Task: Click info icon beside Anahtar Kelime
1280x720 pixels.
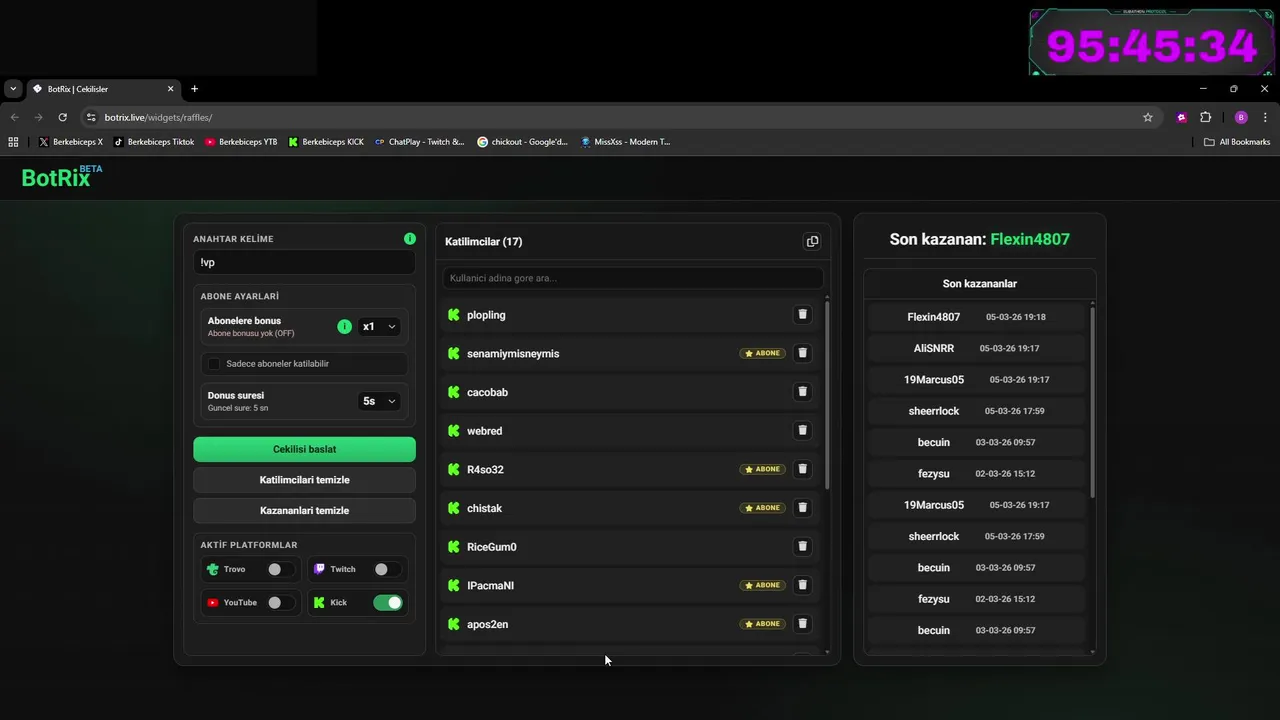Action: (409, 239)
